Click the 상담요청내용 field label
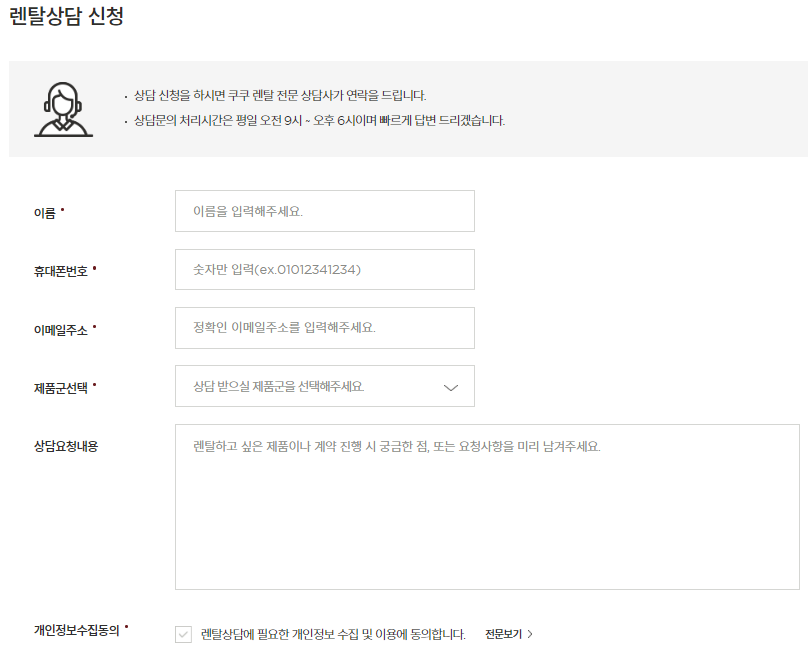Image resolution: width=808 pixels, height=647 pixels. point(66,446)
